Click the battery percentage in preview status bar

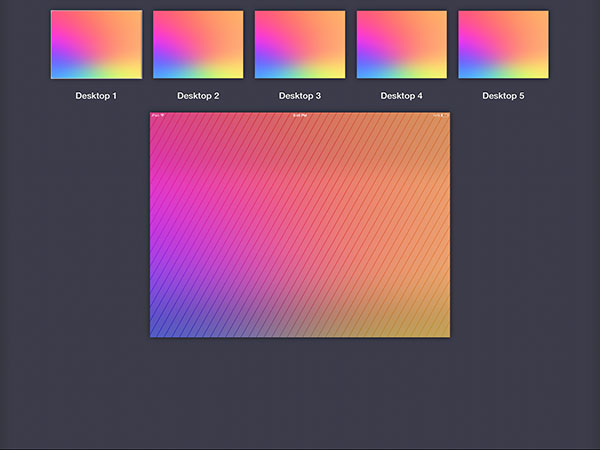[x=437, y=116]
